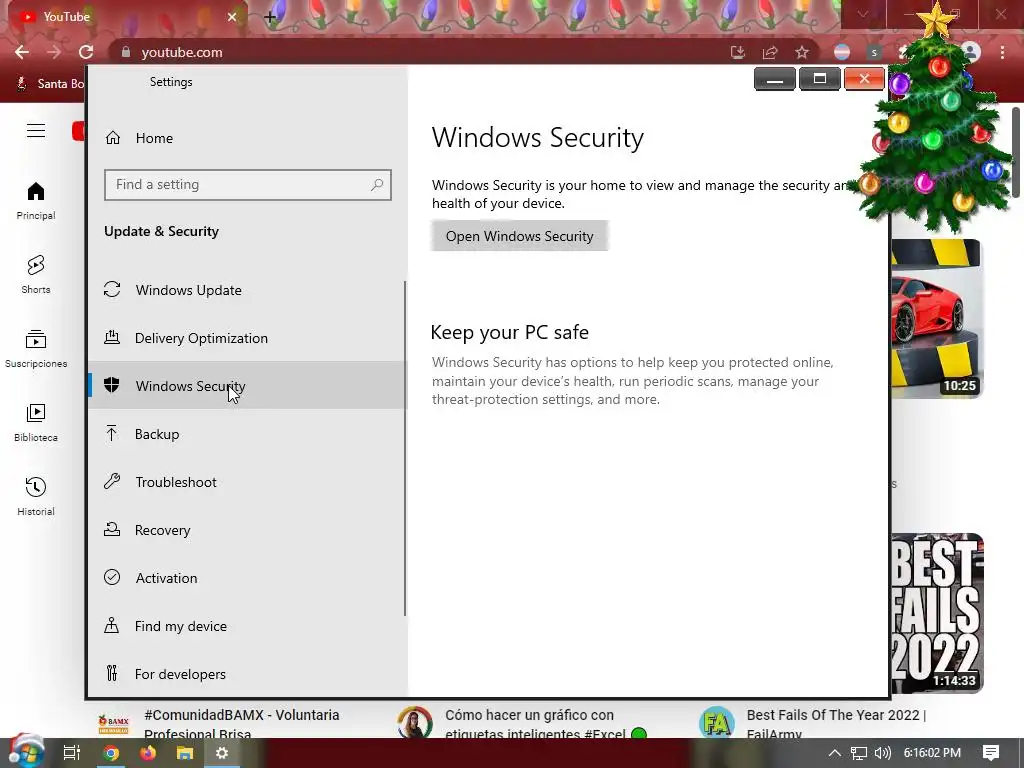Screen dimensions: 1024x768
Task: Select Activation in sidebar
Action: click(246, 578)
